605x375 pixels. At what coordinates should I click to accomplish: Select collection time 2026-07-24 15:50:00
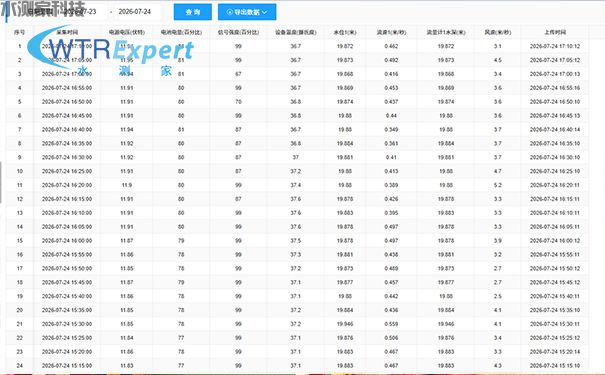[67, 269]
